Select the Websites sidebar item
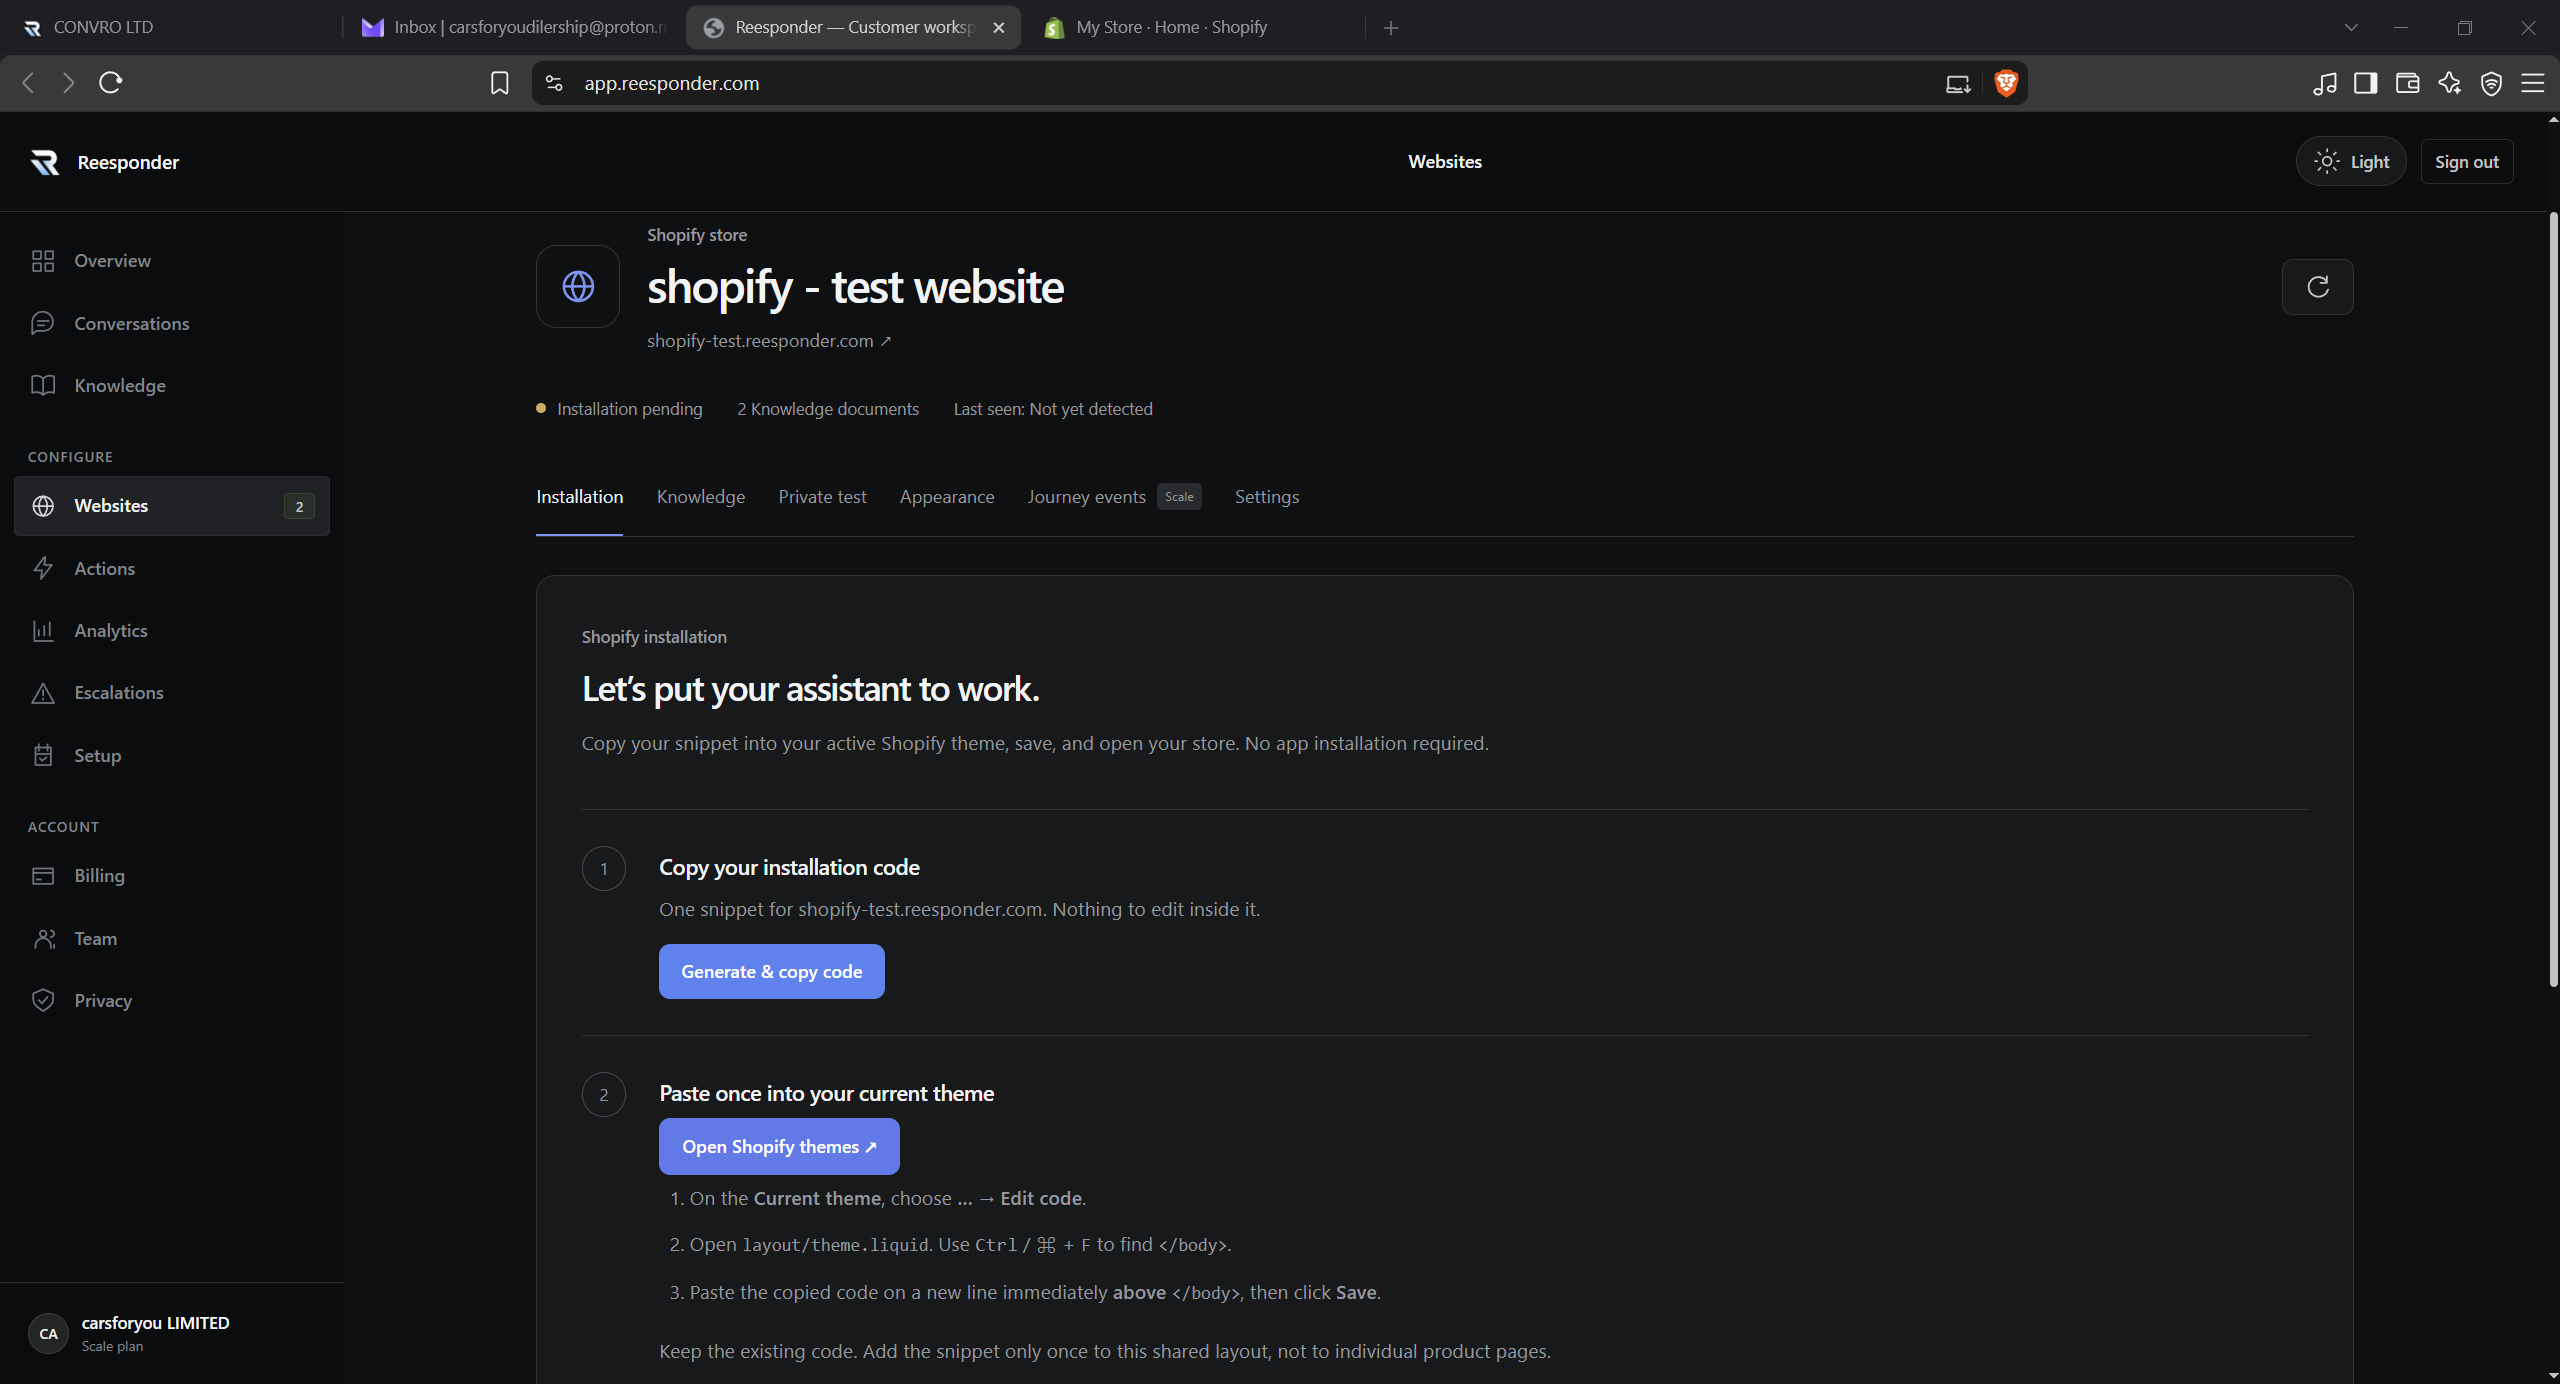 [x=172, y=506]
